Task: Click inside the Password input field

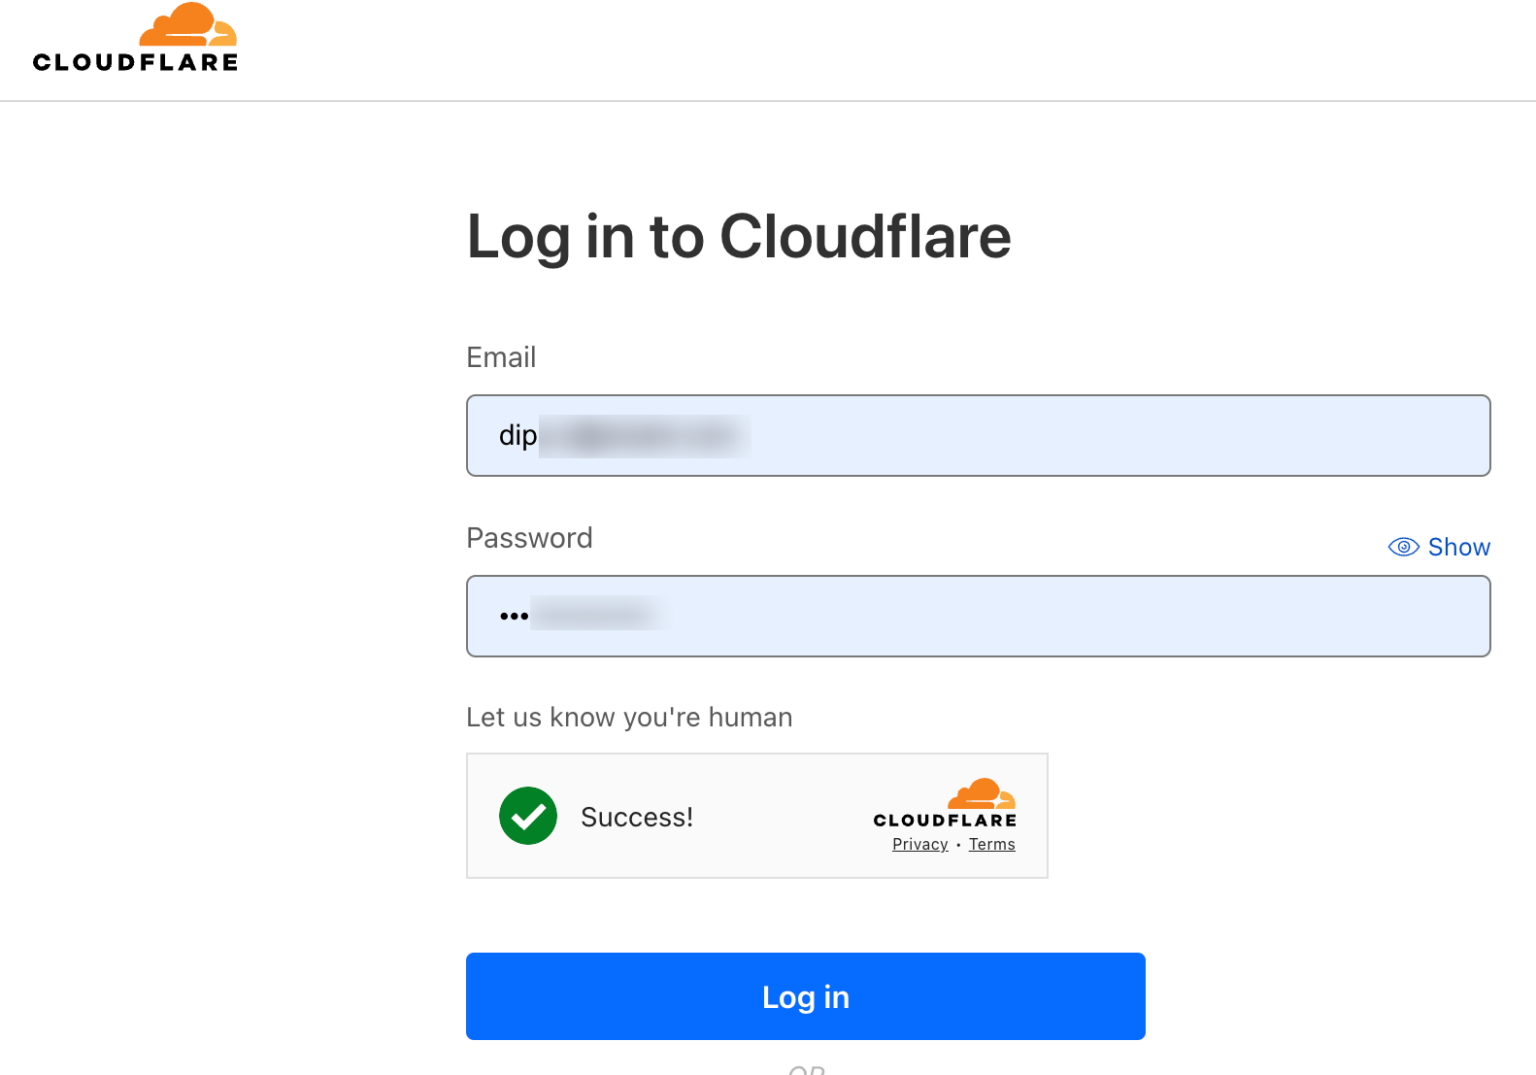Action: point(978,616)
